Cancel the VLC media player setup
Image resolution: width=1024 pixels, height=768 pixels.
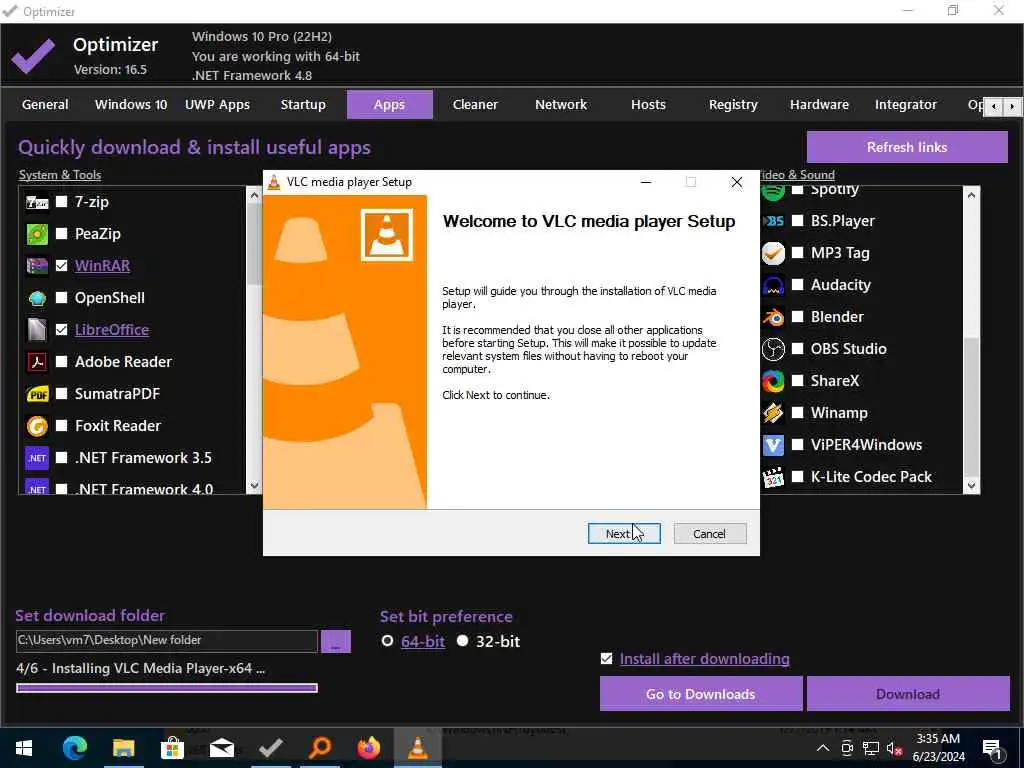[x=710, y=534]
